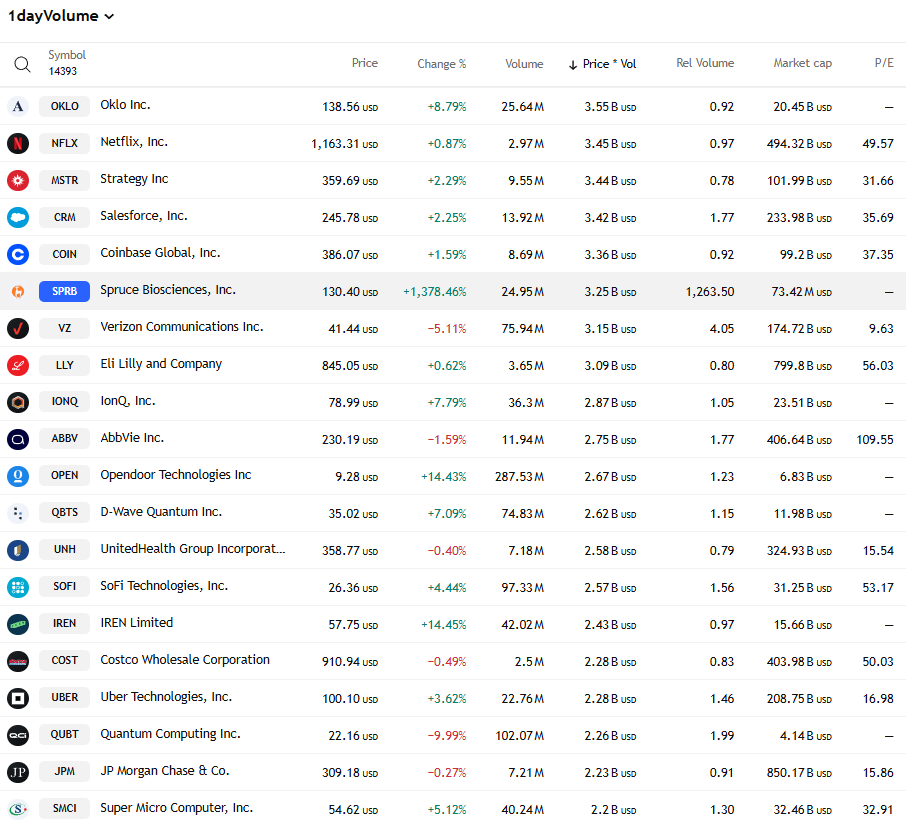906x820 pixels.
Task: Click the Netflix logo icon
Action: pos(18,143)
